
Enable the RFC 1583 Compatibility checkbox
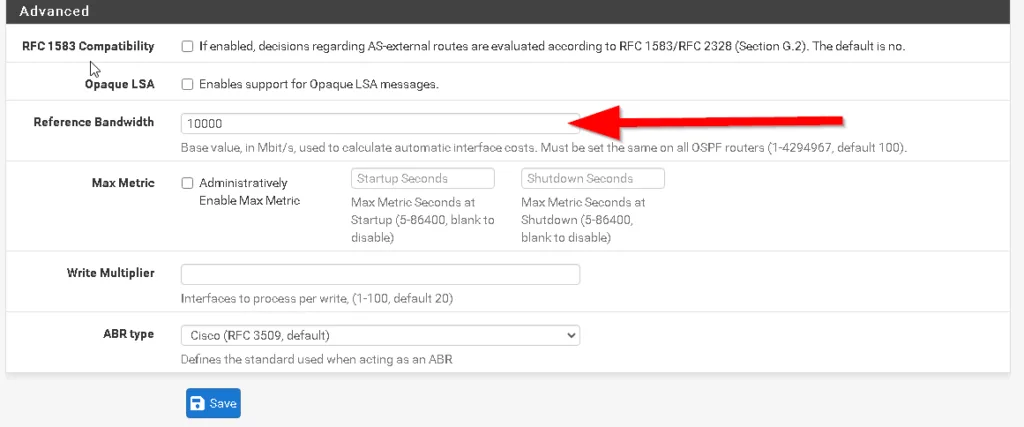[187, 46]
